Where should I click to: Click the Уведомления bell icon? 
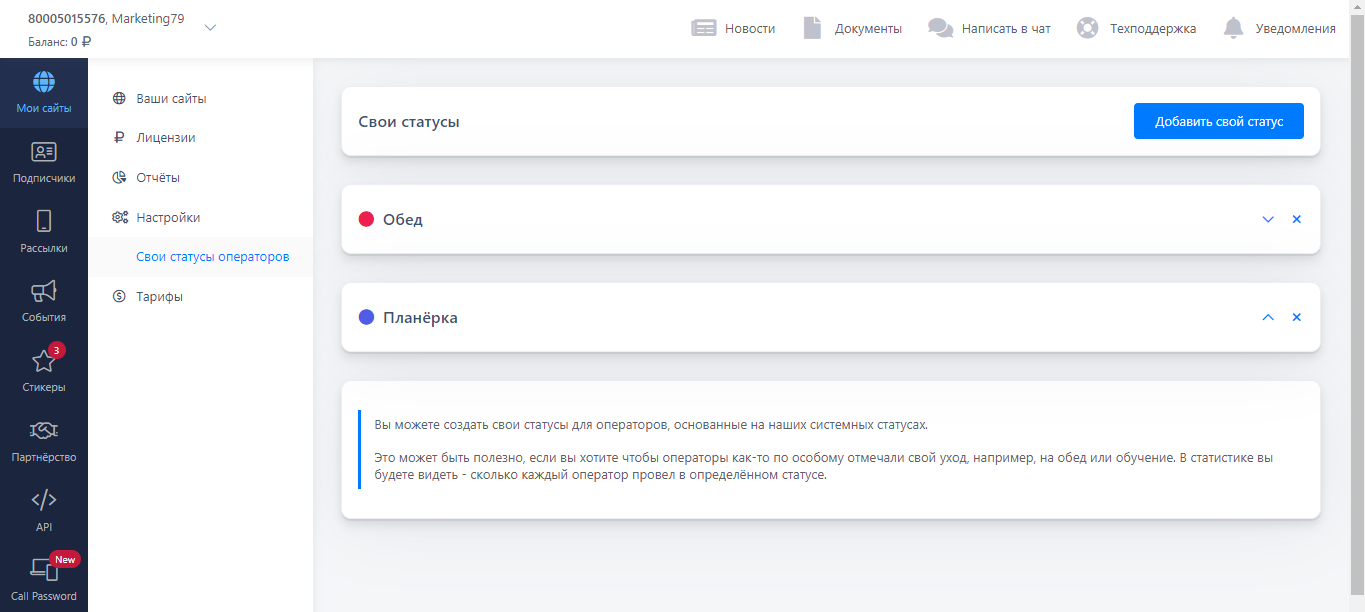[x=1233, y=28]
